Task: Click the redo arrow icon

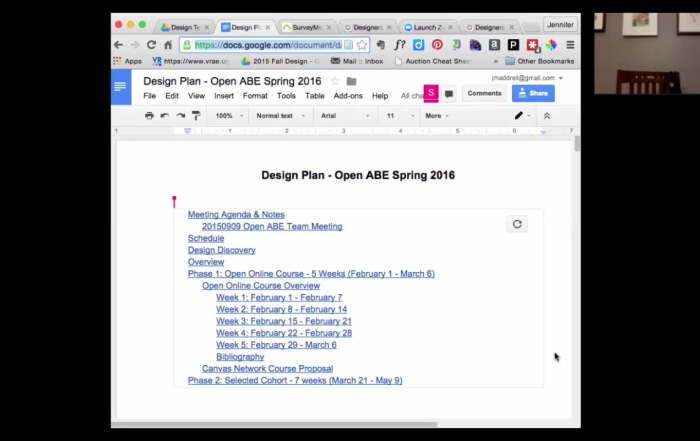Action: pyautogui.click(x=180, y=116)
